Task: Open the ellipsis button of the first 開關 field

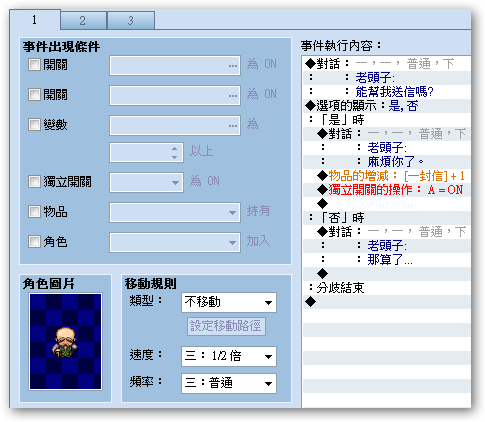Action: click(x=233, y=66)
